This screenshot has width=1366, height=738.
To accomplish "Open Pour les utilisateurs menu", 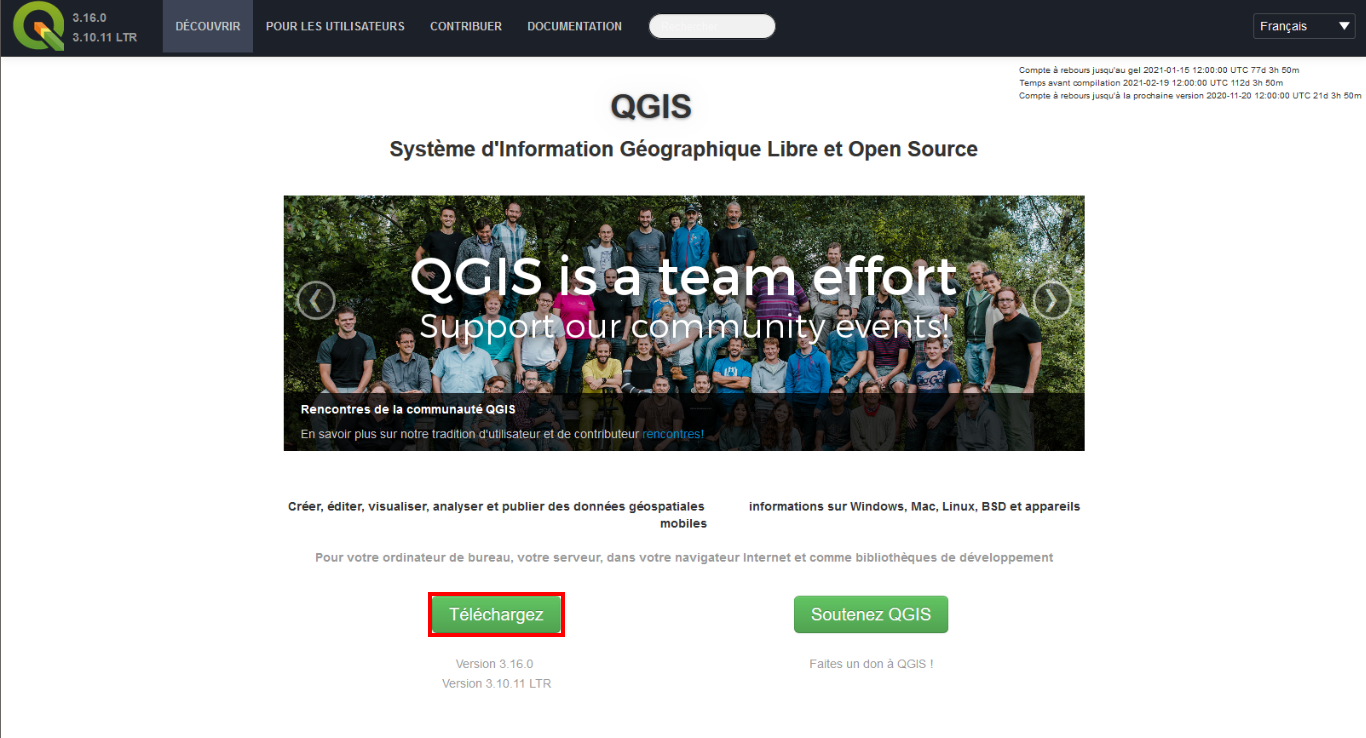I will click(x=335, y=27).
